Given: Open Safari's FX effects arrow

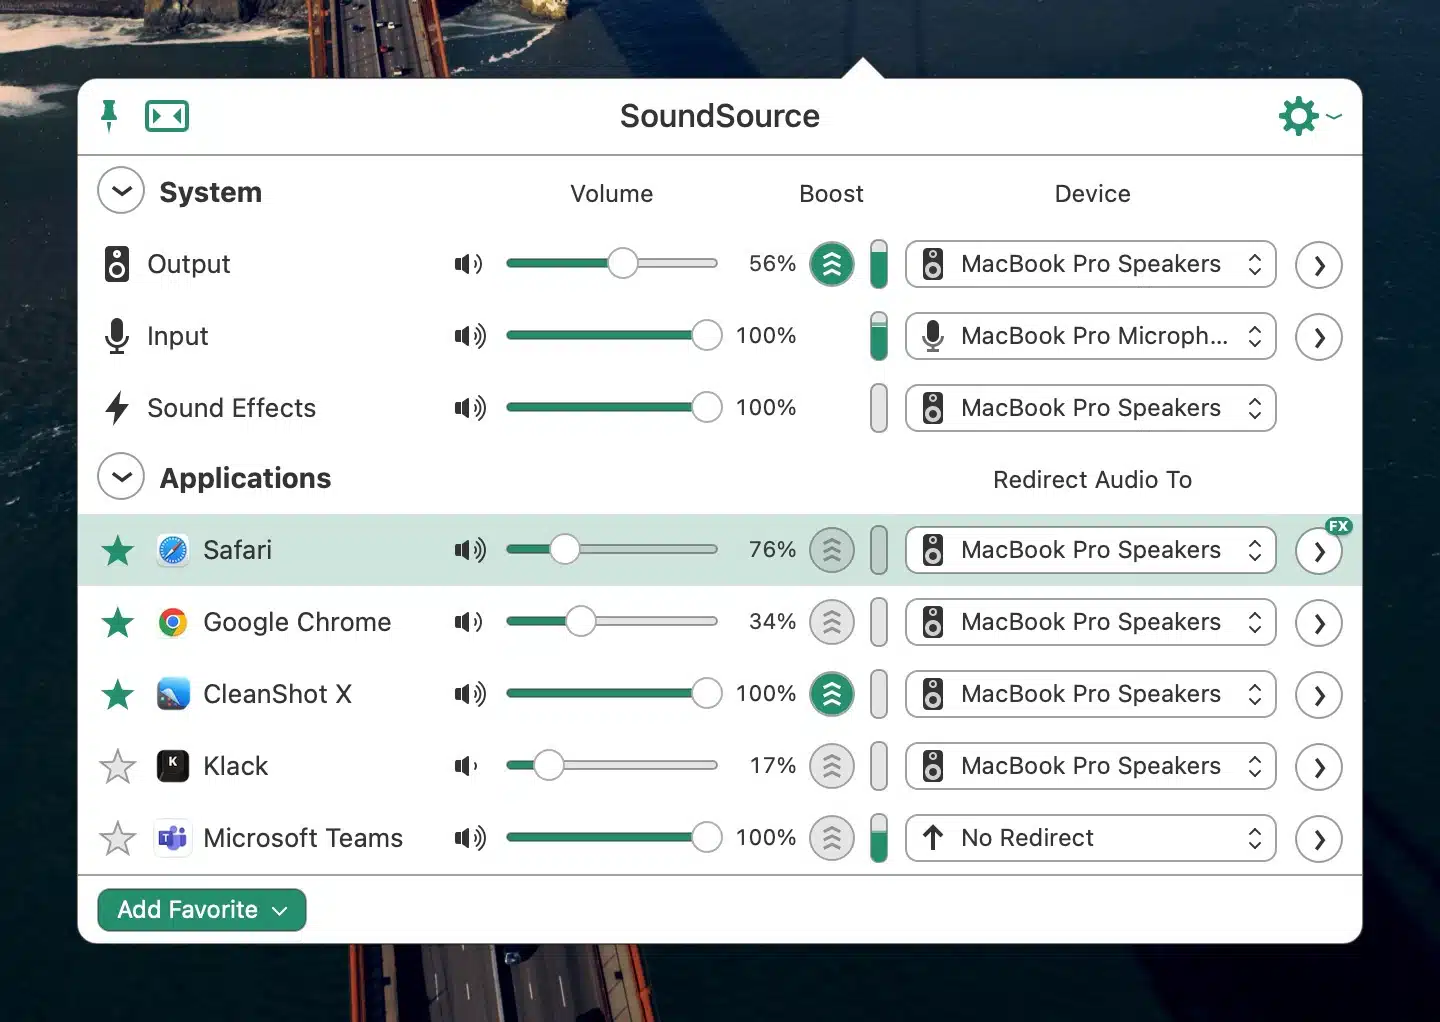Looking at the screenshot, I should [x=1318, y=551].
